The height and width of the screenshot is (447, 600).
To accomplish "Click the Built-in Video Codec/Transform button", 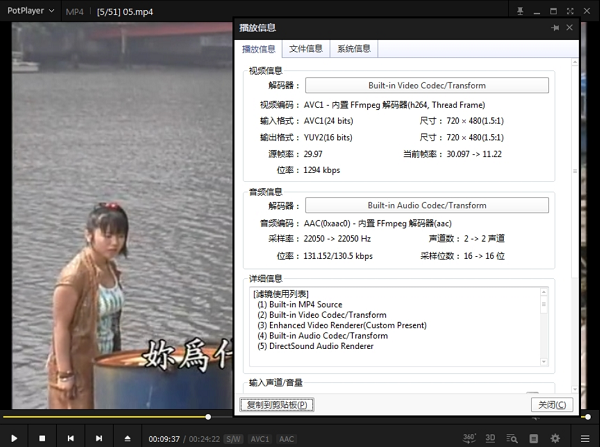I will pos(428,86).
